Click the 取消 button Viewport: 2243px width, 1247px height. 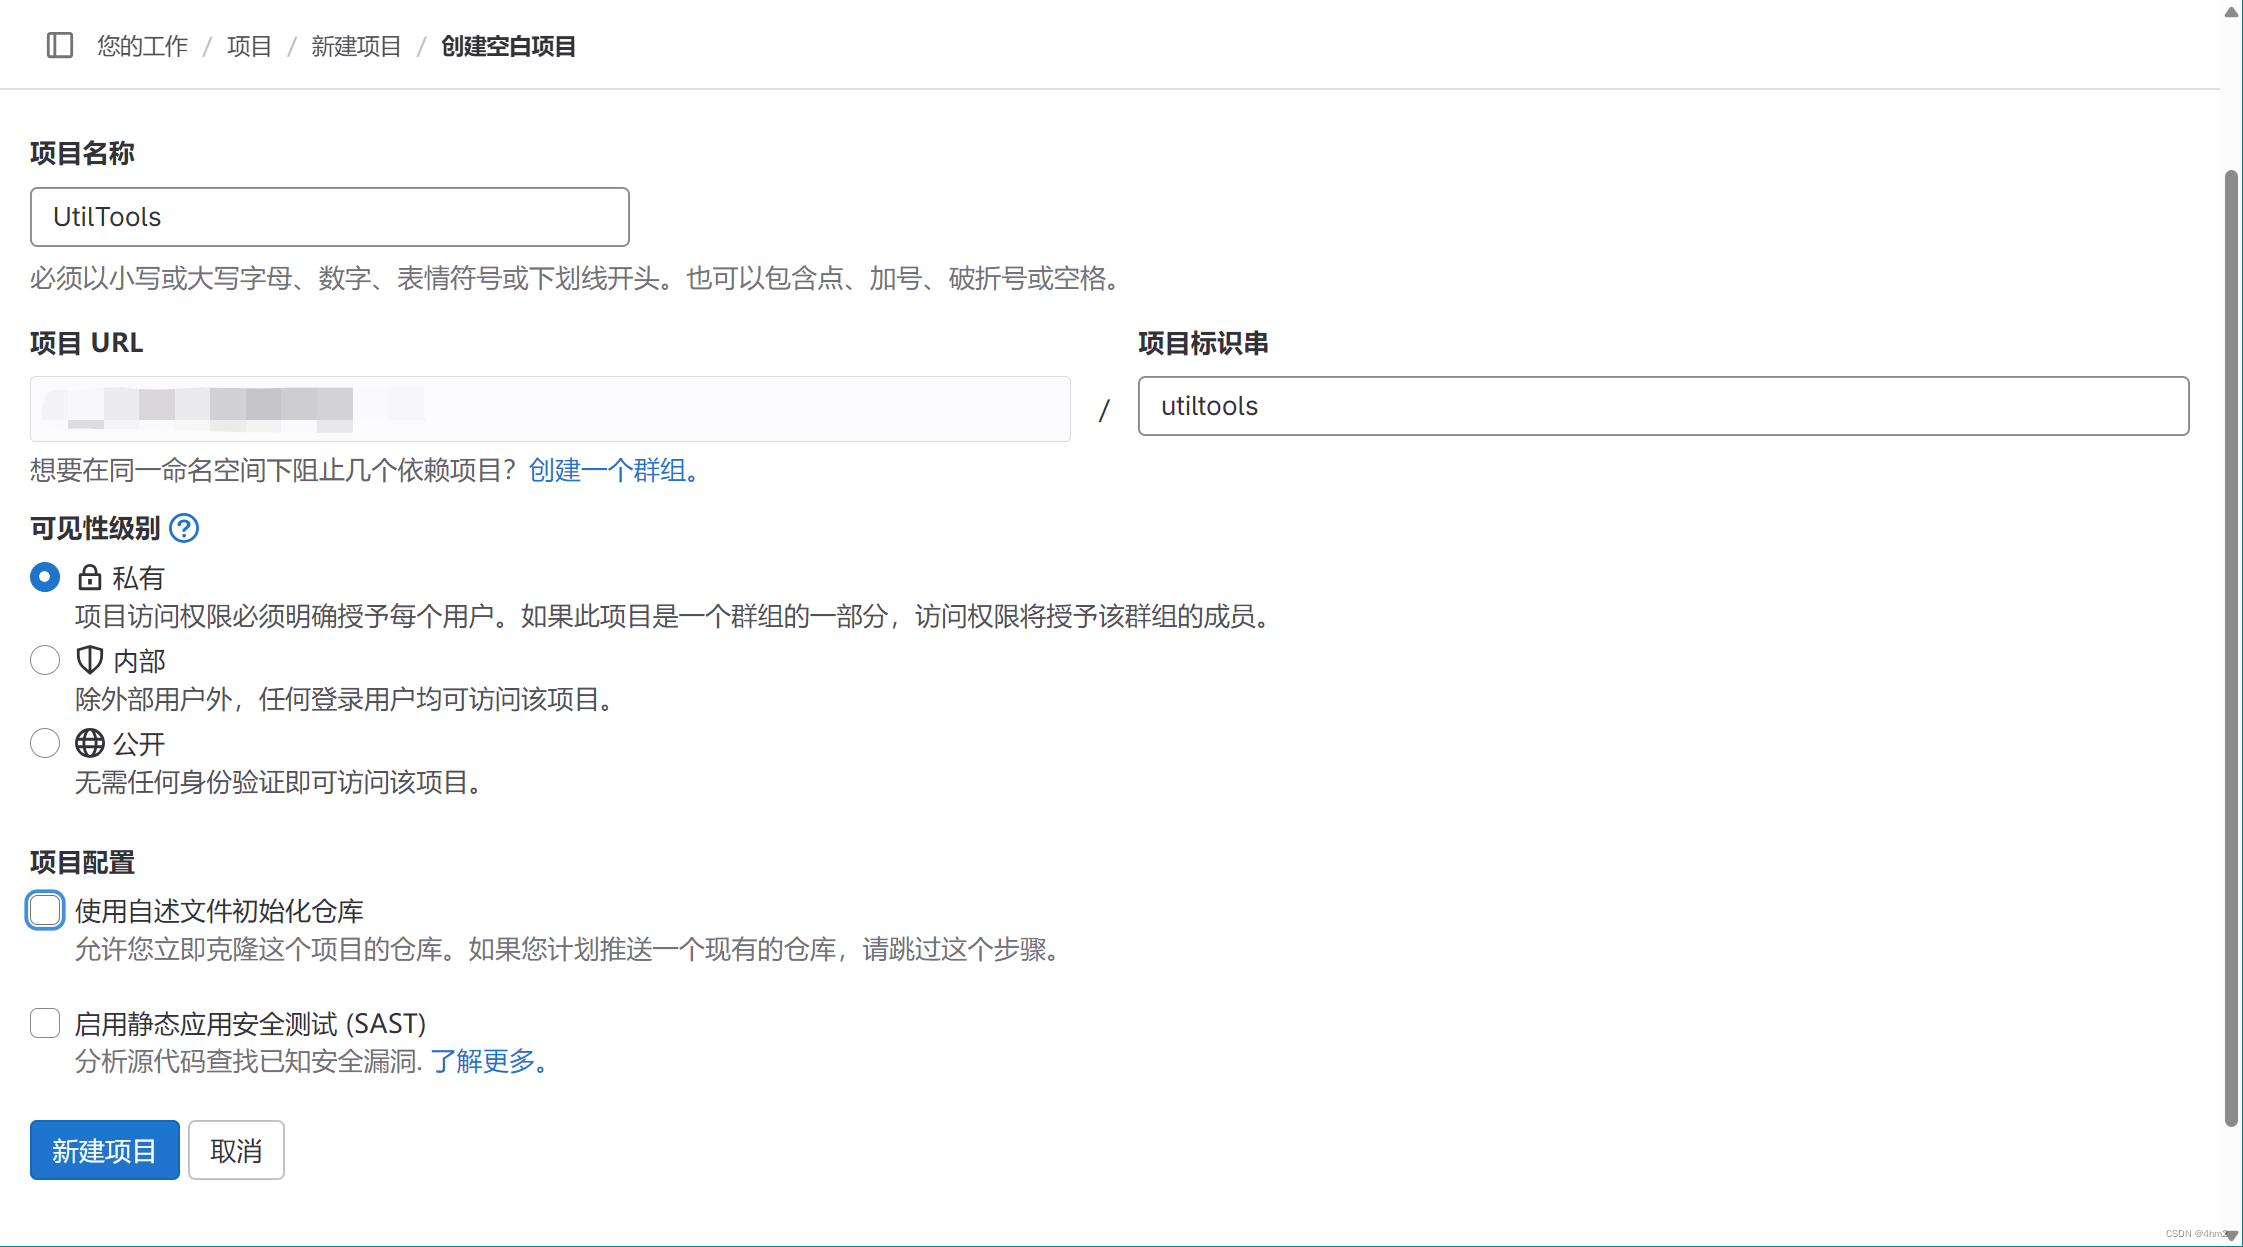pos(236,1150)
